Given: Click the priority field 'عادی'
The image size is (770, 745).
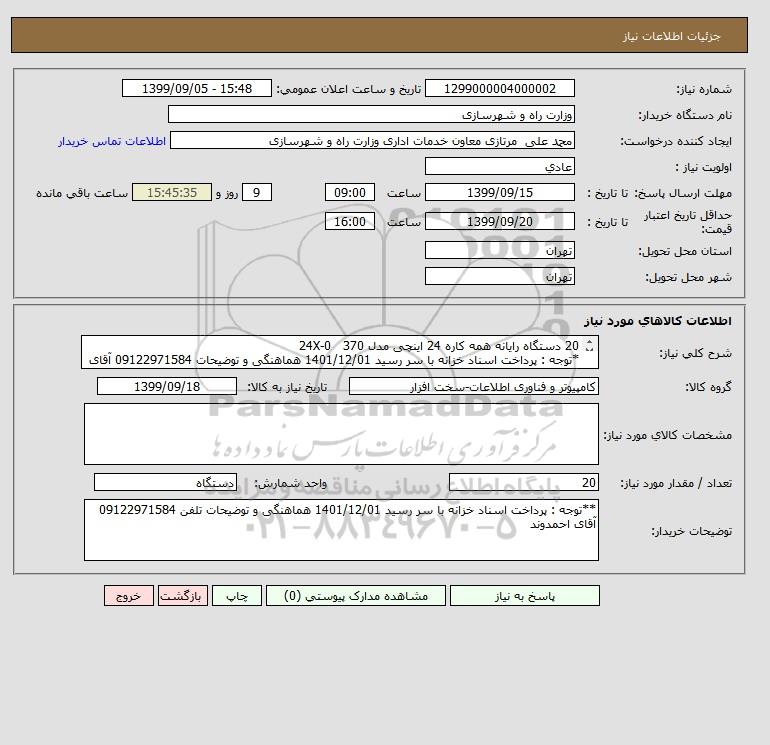Looking at the screenshot, I should 499,166.
